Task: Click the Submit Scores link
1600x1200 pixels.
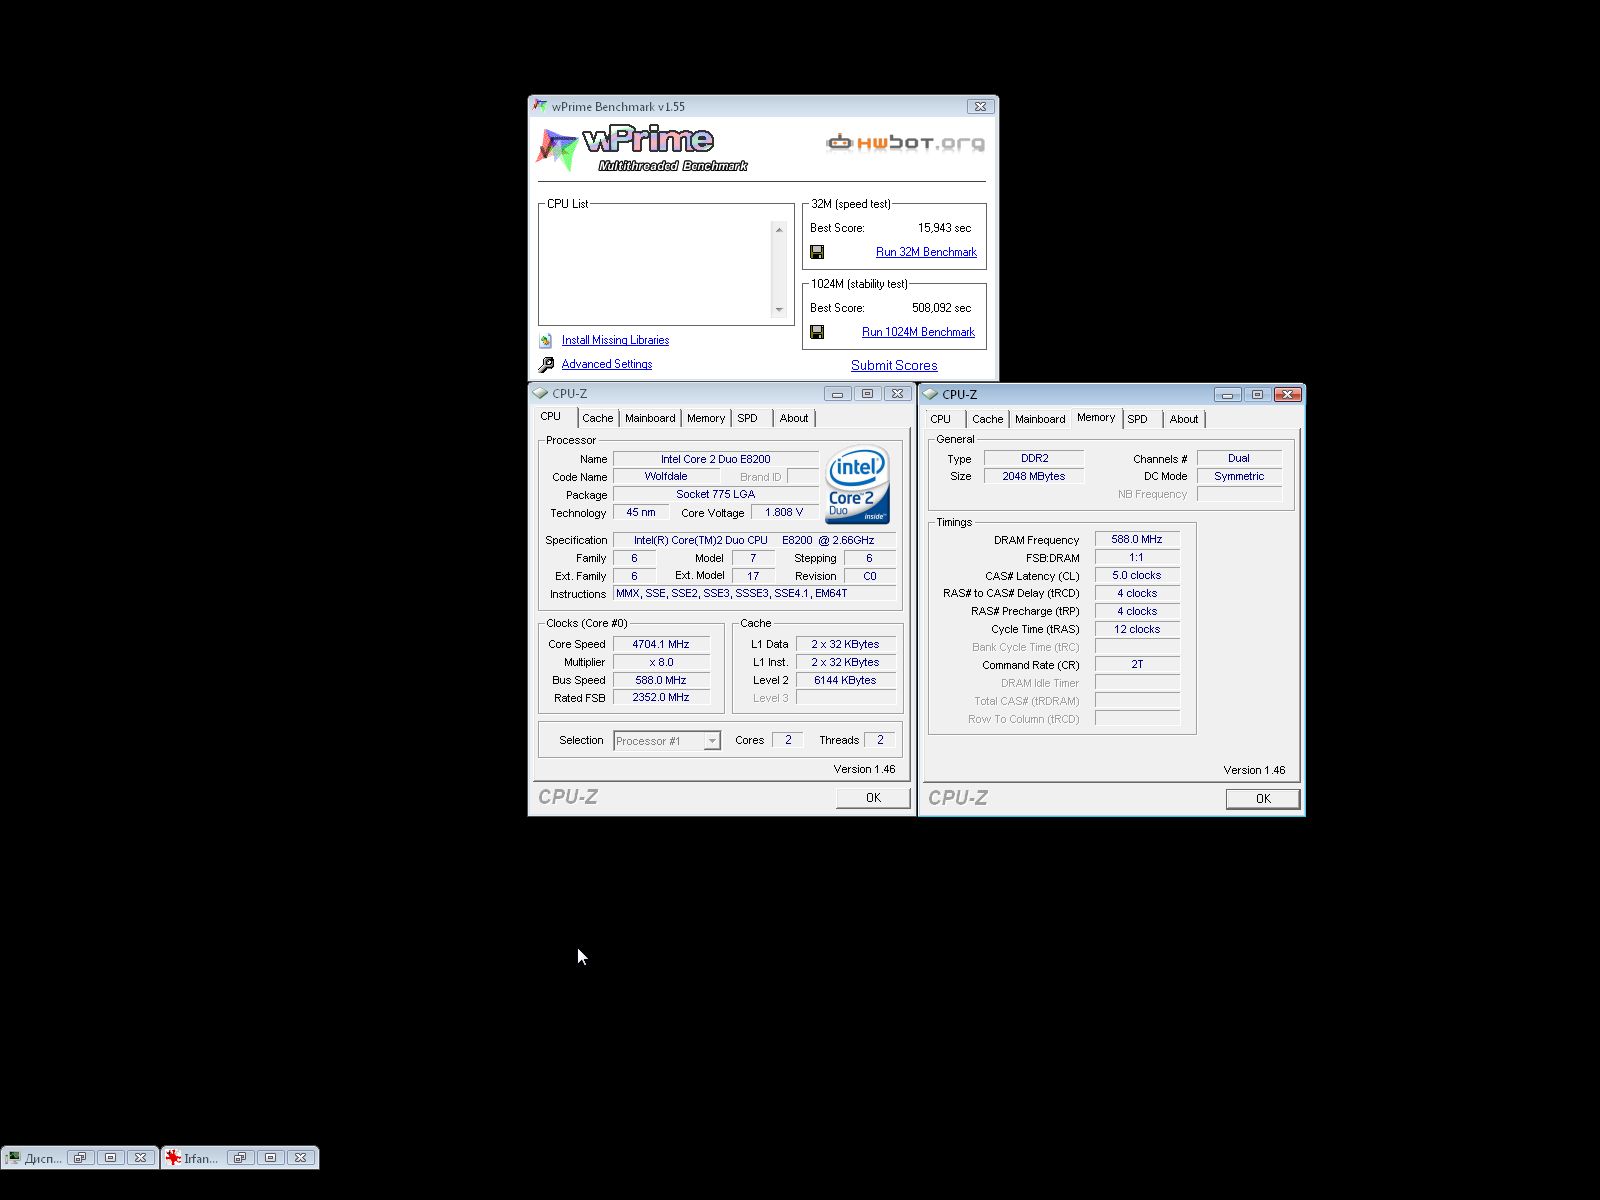Action: pyautogui.click(x=894, y=365)
